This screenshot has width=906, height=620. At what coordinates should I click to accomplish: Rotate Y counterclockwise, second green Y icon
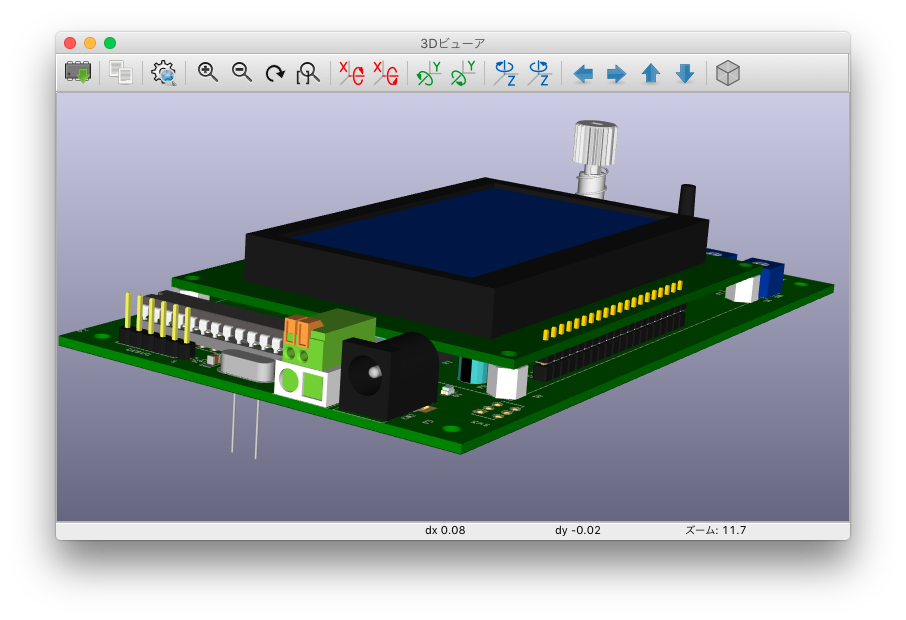tap(463, 73)
